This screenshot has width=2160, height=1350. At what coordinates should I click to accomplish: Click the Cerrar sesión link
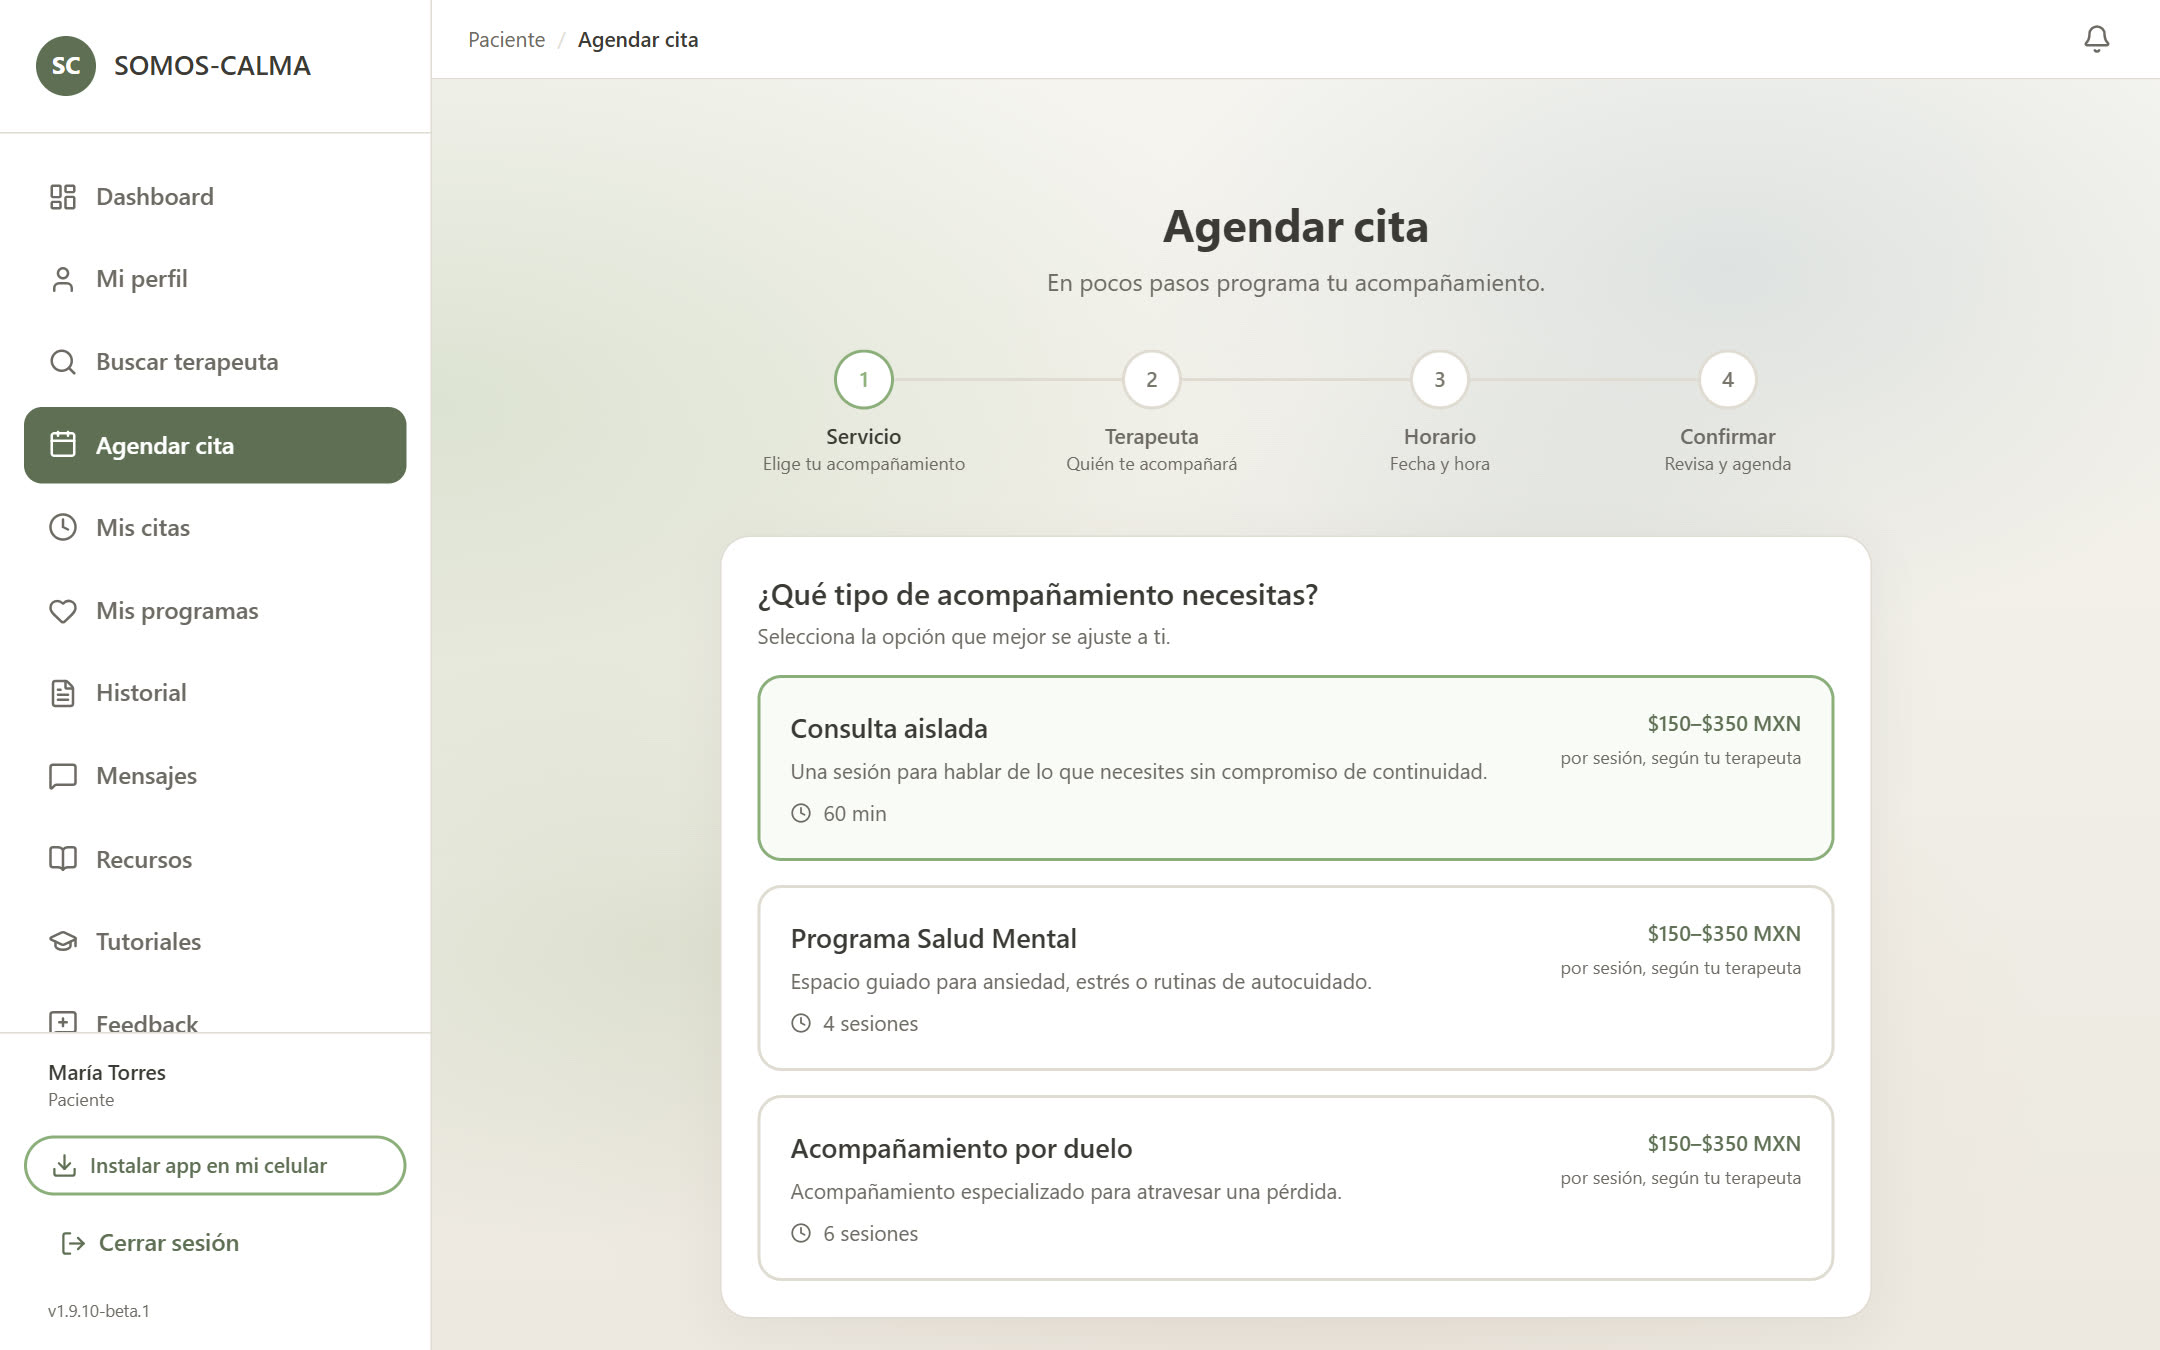[150, 1243]
